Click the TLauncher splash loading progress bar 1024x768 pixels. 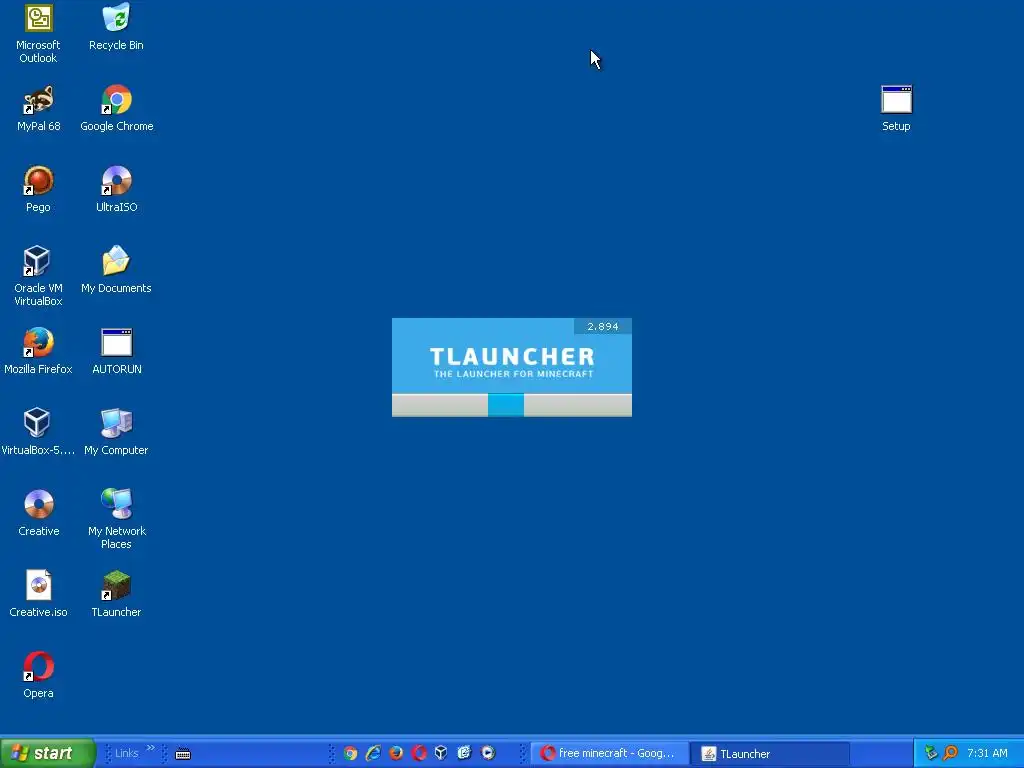(x=512, y=405)
